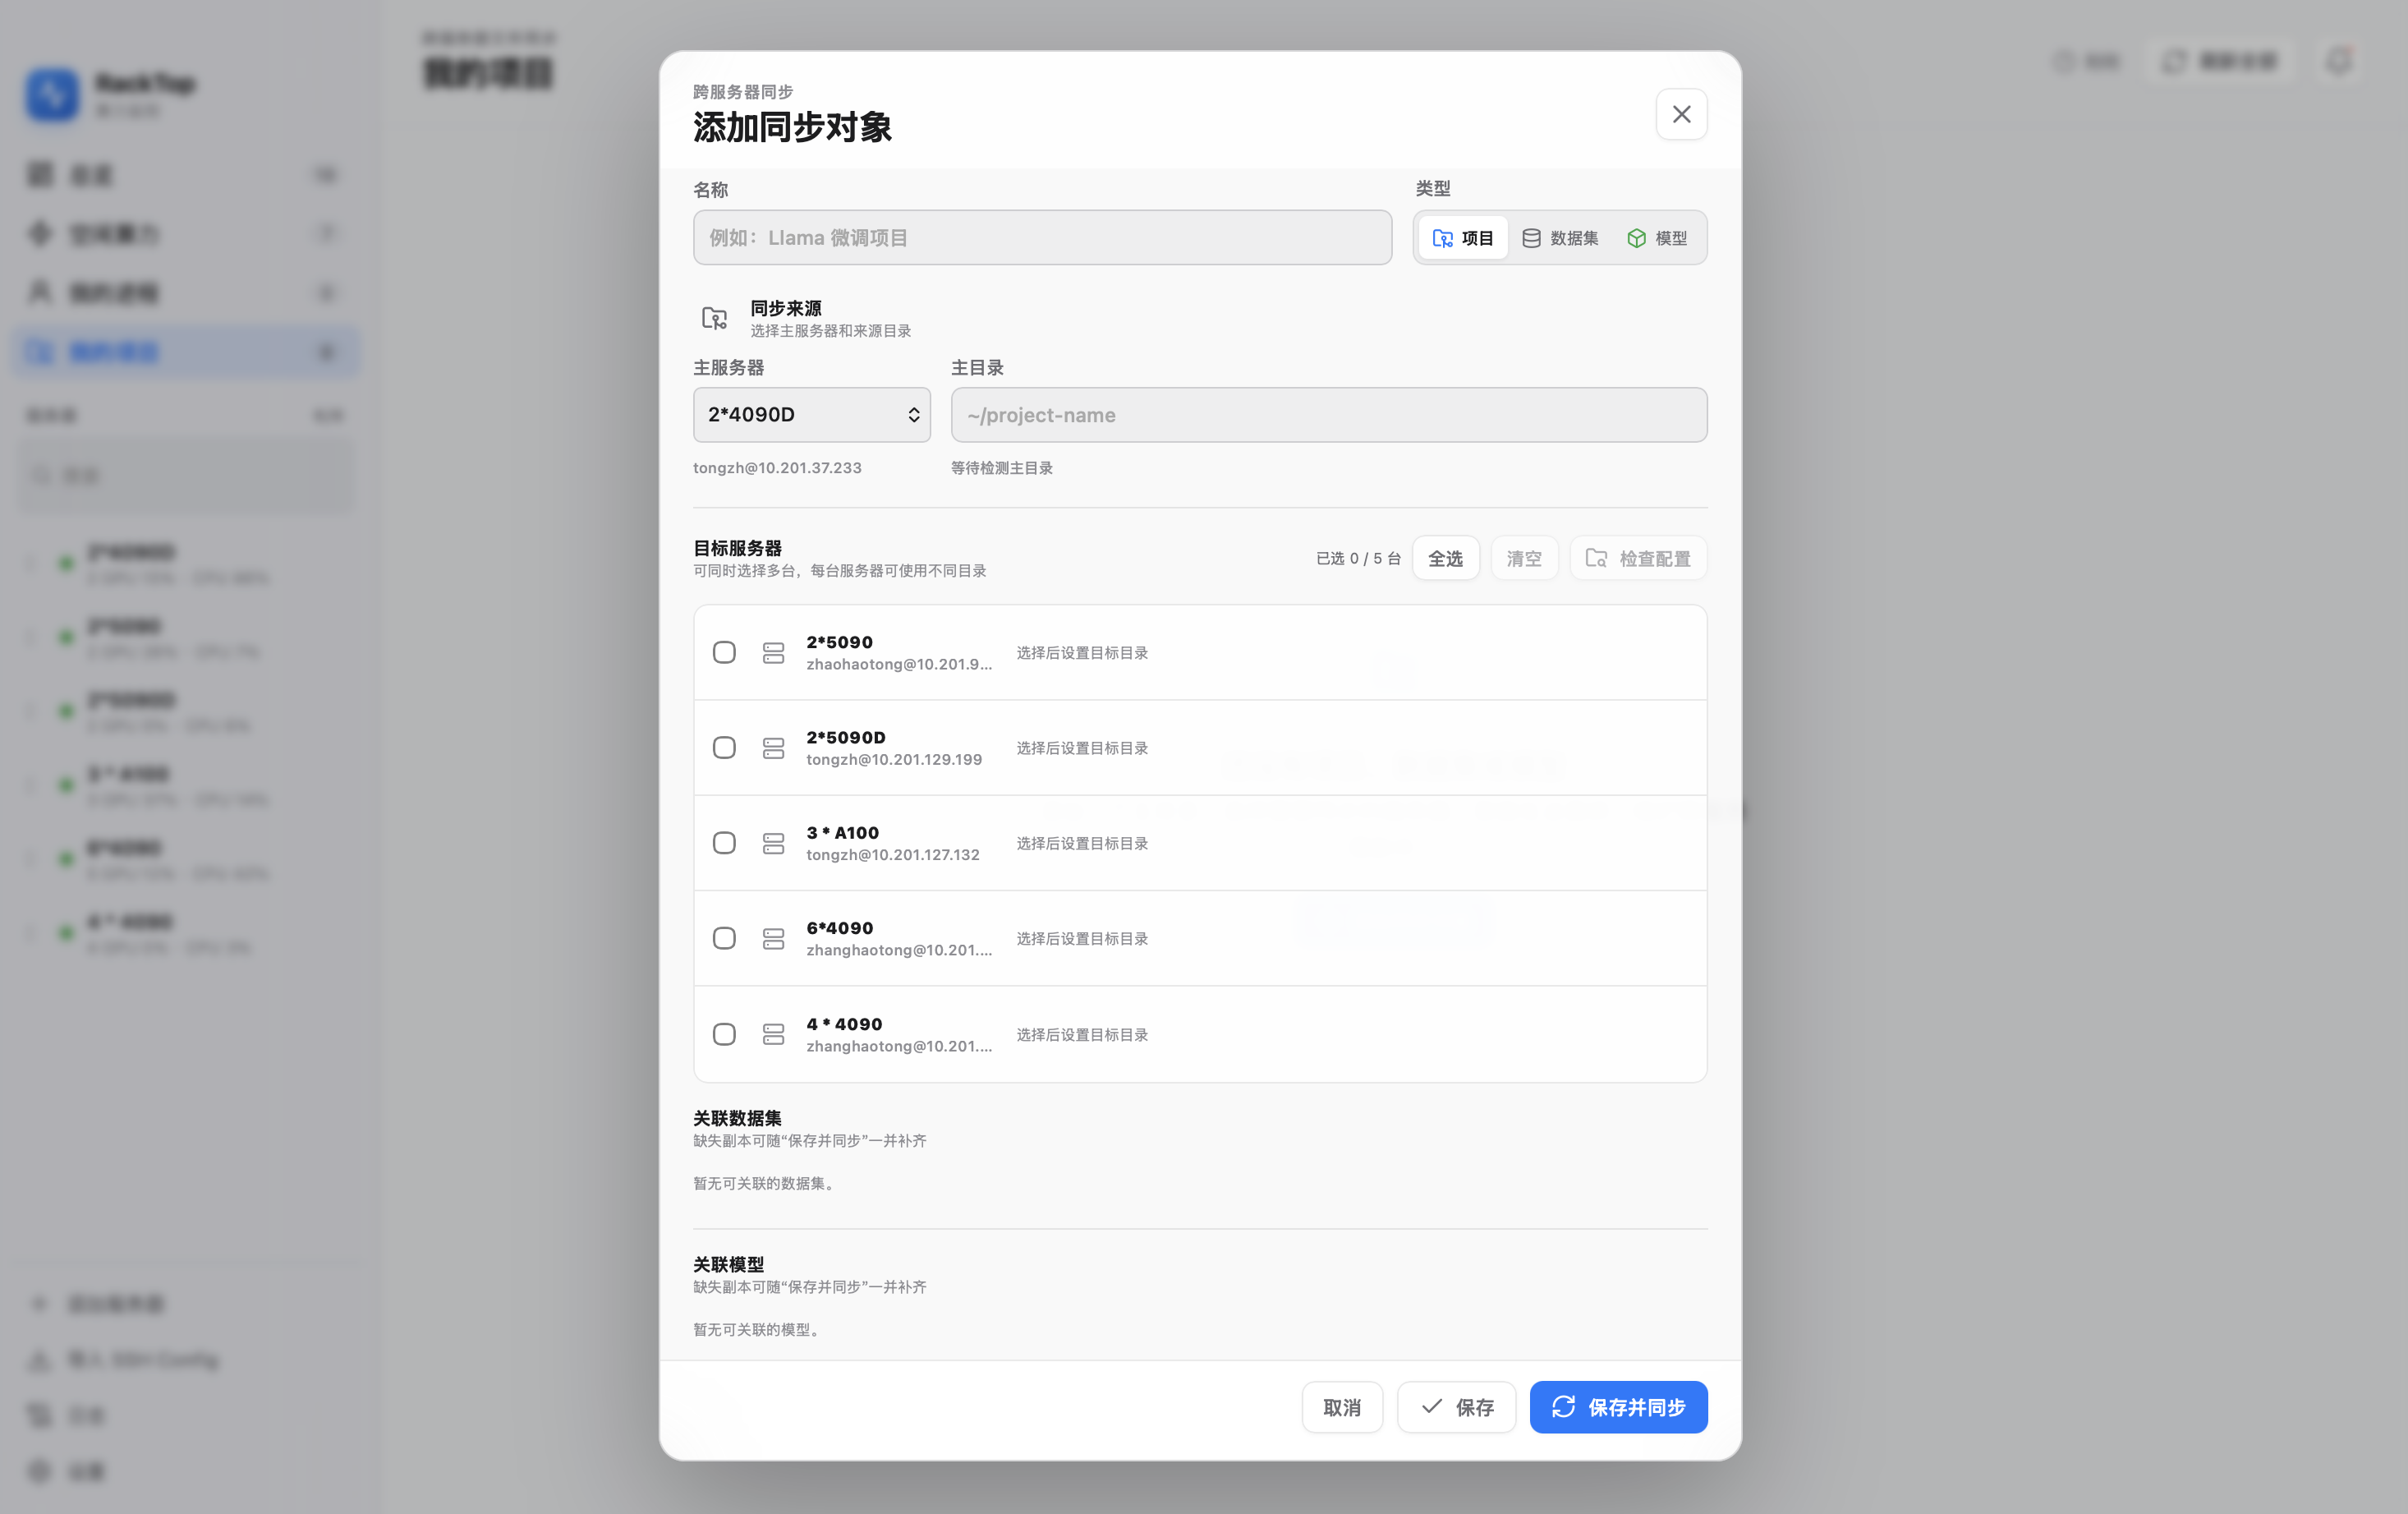Click the tongzh@10.201.37.233 host text
The height and width of the screenshot is (1514, 2408).
[777, 468]
